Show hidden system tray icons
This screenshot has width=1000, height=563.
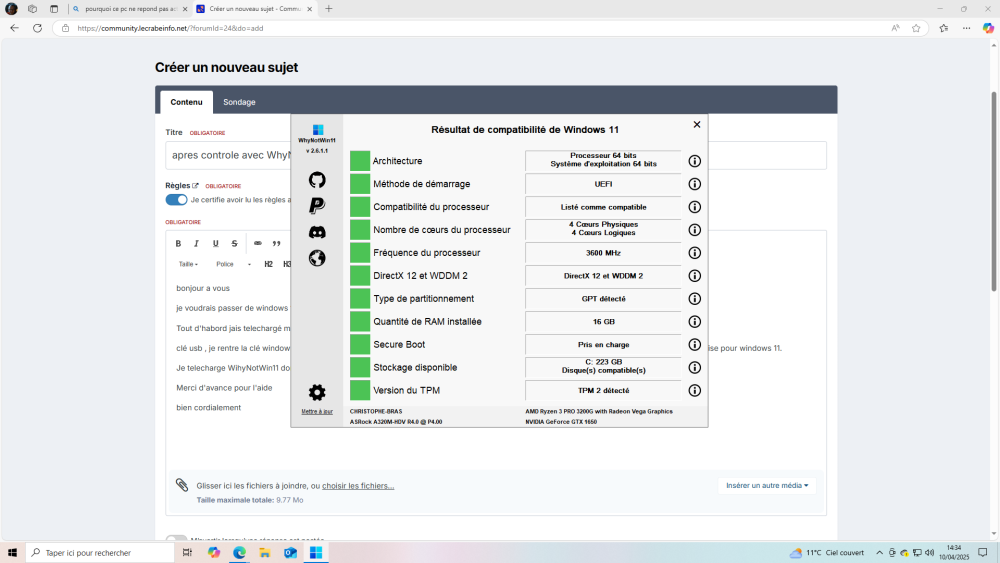tap(879, 553)
